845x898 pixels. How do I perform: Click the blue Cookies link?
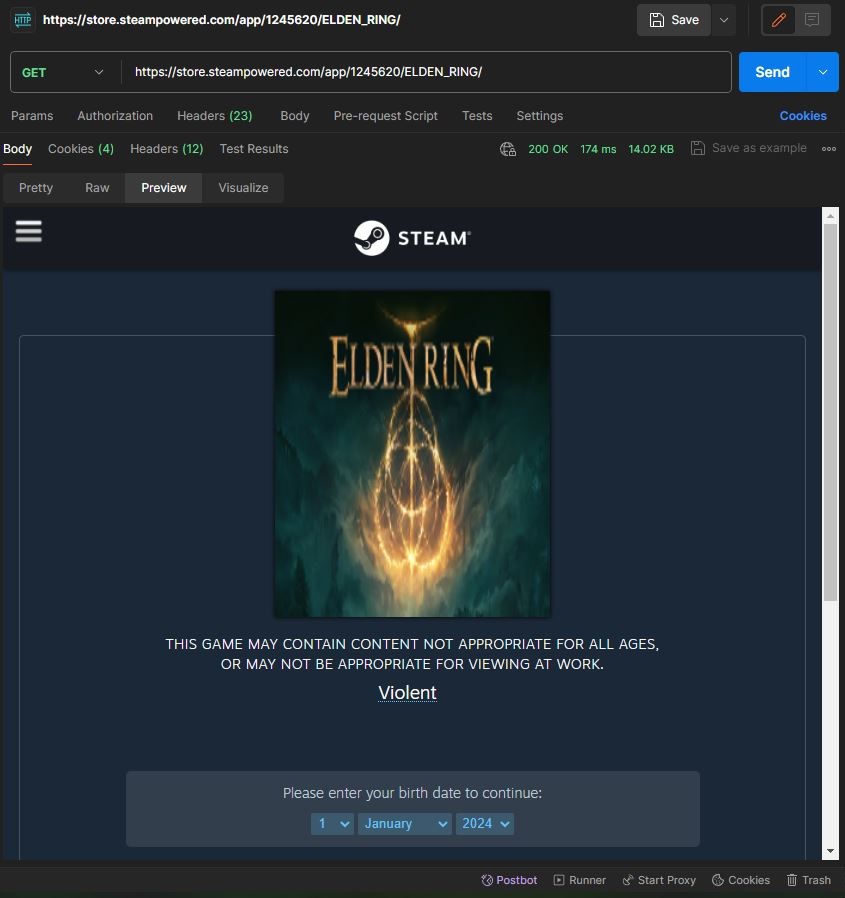click(803, 116)
